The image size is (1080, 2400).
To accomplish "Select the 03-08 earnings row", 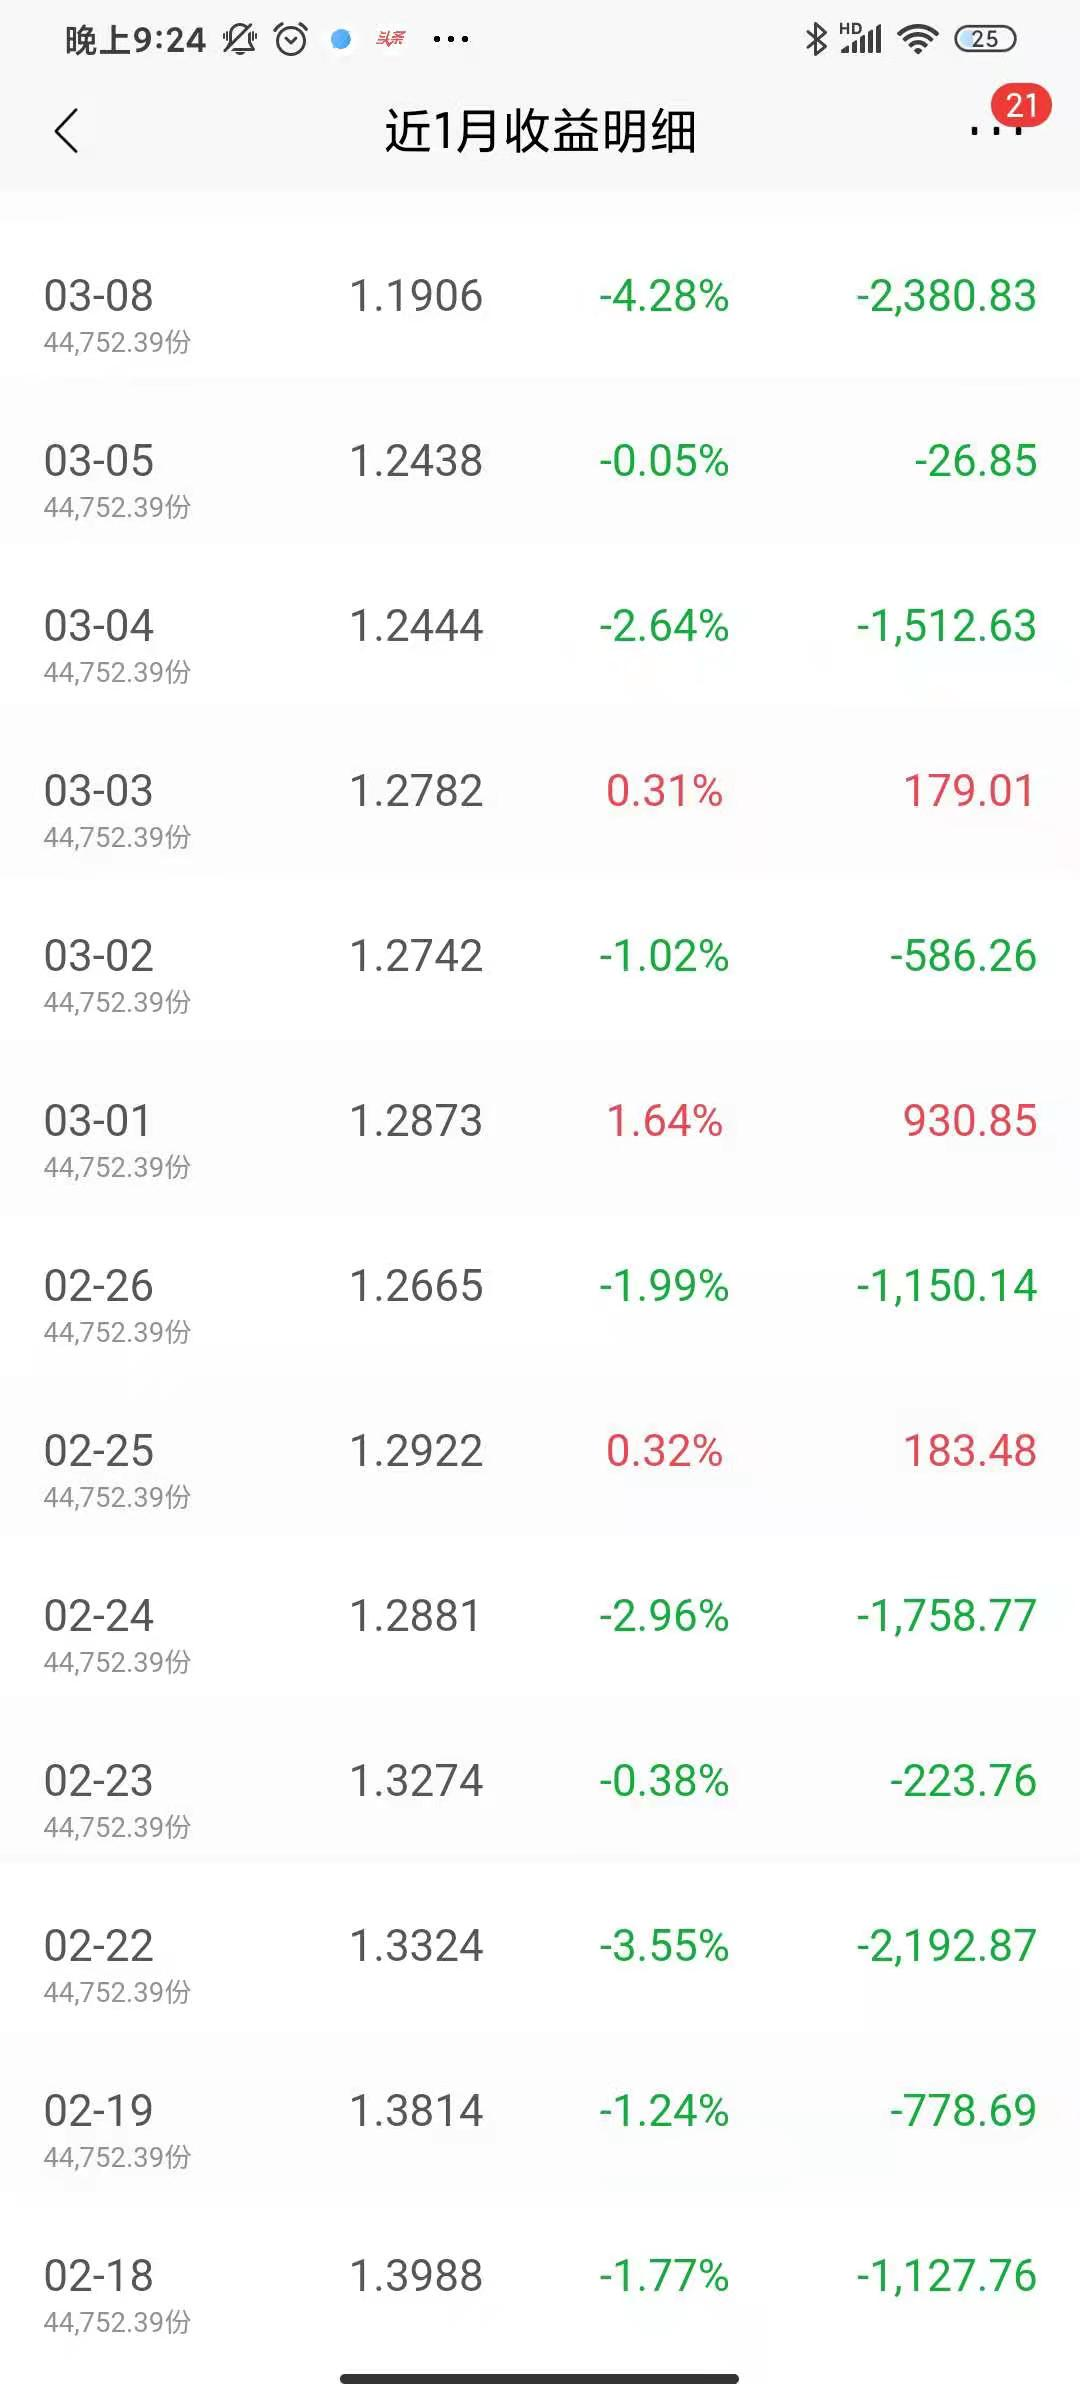I will click(540, 312).
